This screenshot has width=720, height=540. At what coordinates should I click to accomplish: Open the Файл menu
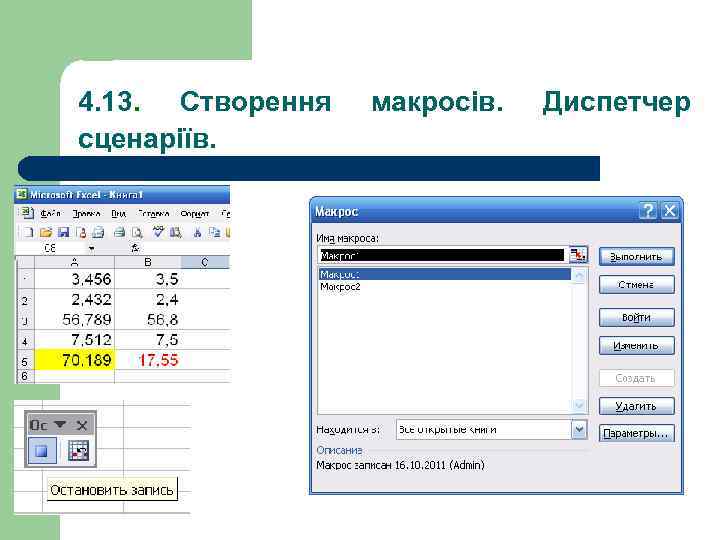pyautogui.click(x=50, y=214)
